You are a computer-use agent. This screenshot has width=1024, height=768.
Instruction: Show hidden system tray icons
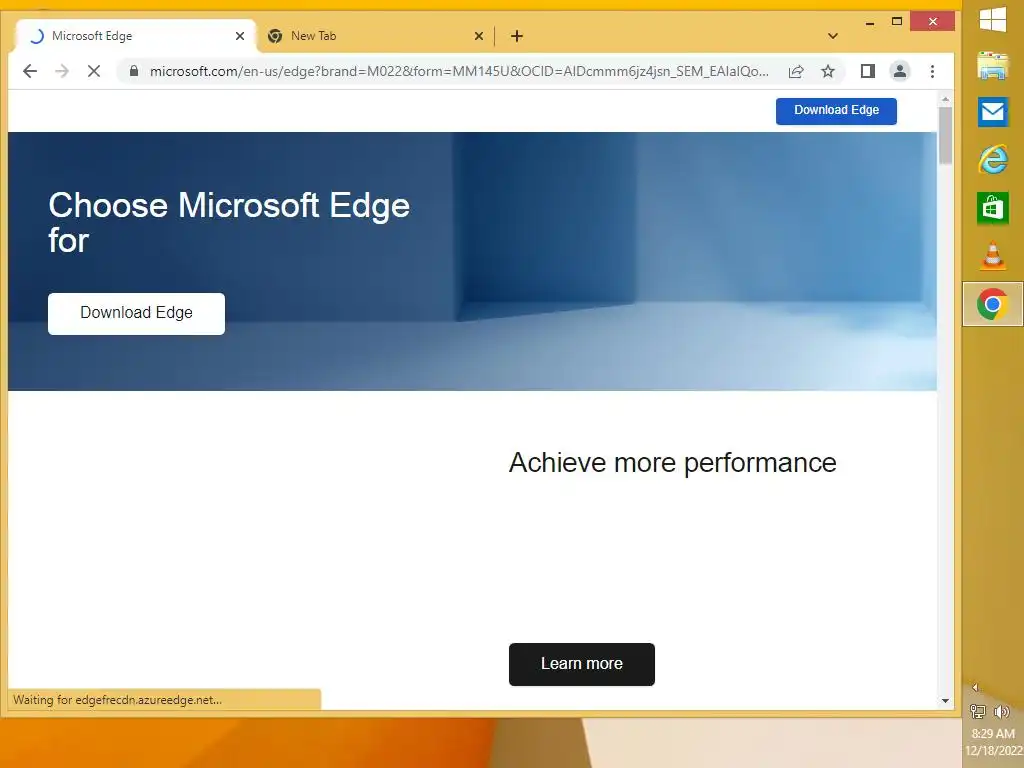pyautogui.click(x=975, y=687)
